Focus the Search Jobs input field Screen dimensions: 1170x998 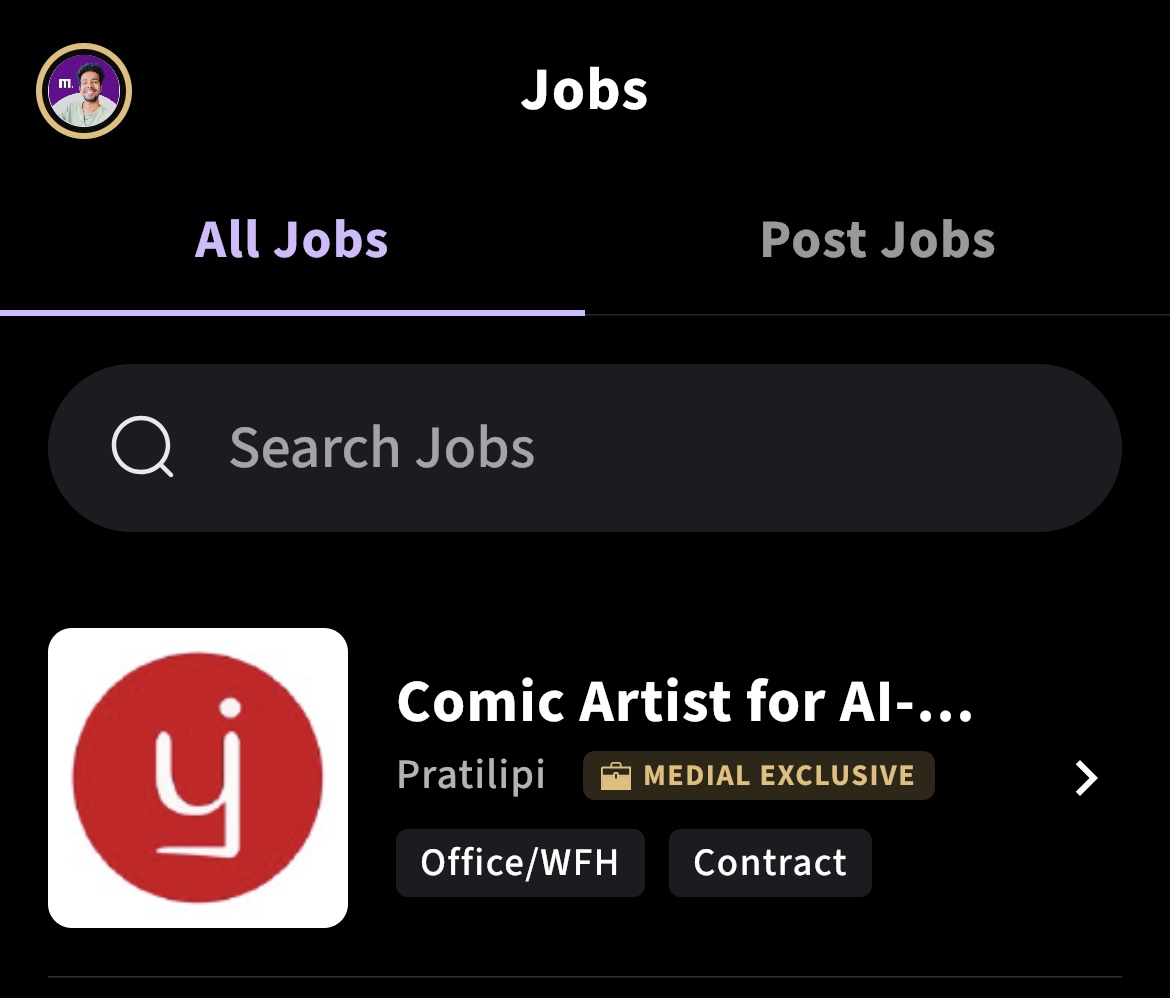600,447
